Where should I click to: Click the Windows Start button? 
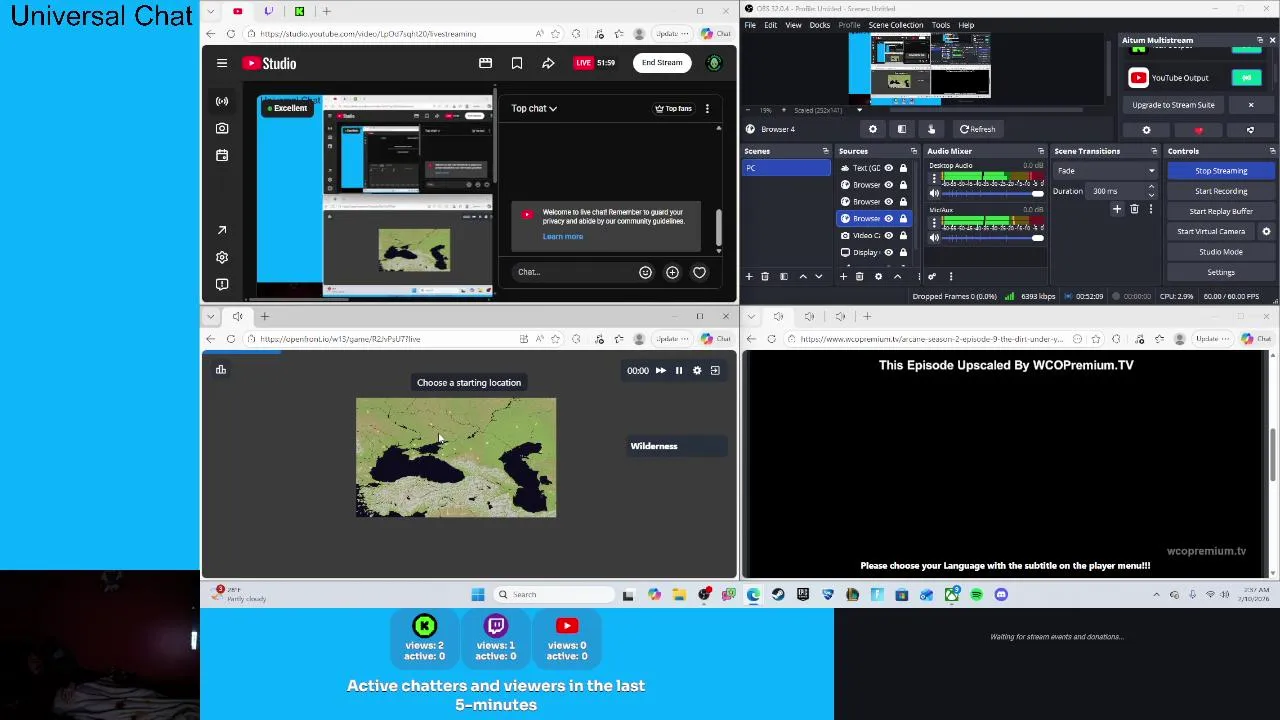[478, 595]
